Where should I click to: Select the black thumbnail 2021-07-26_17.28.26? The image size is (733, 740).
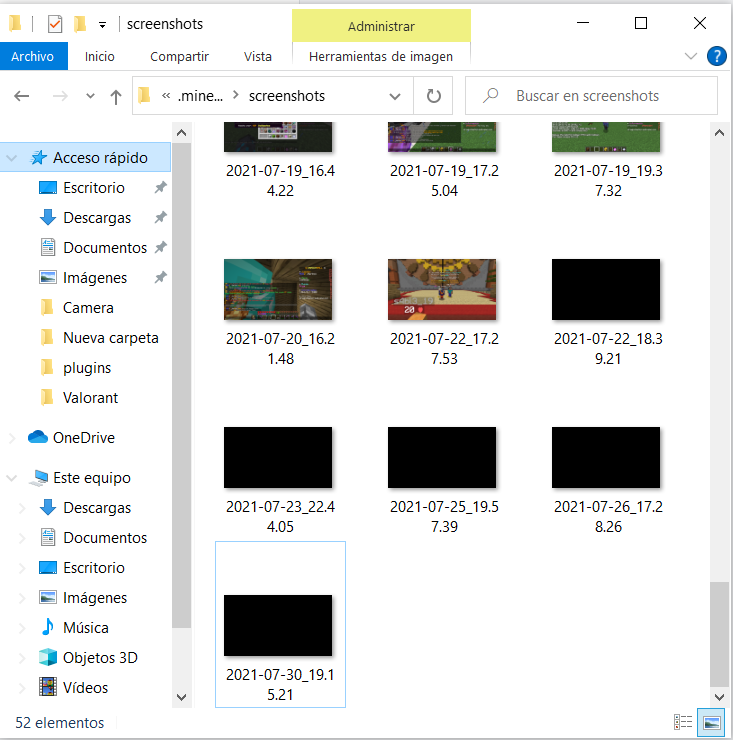coord(606,457)
